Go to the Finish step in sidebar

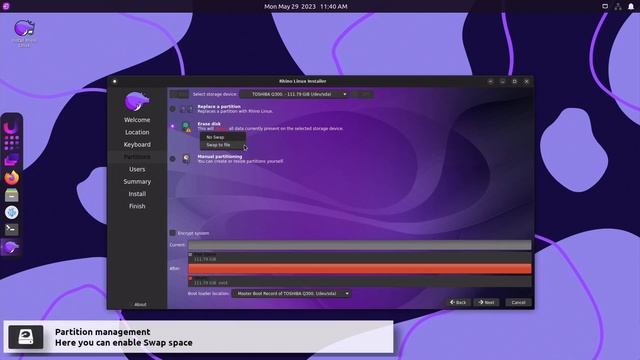[x=137, y=206]
